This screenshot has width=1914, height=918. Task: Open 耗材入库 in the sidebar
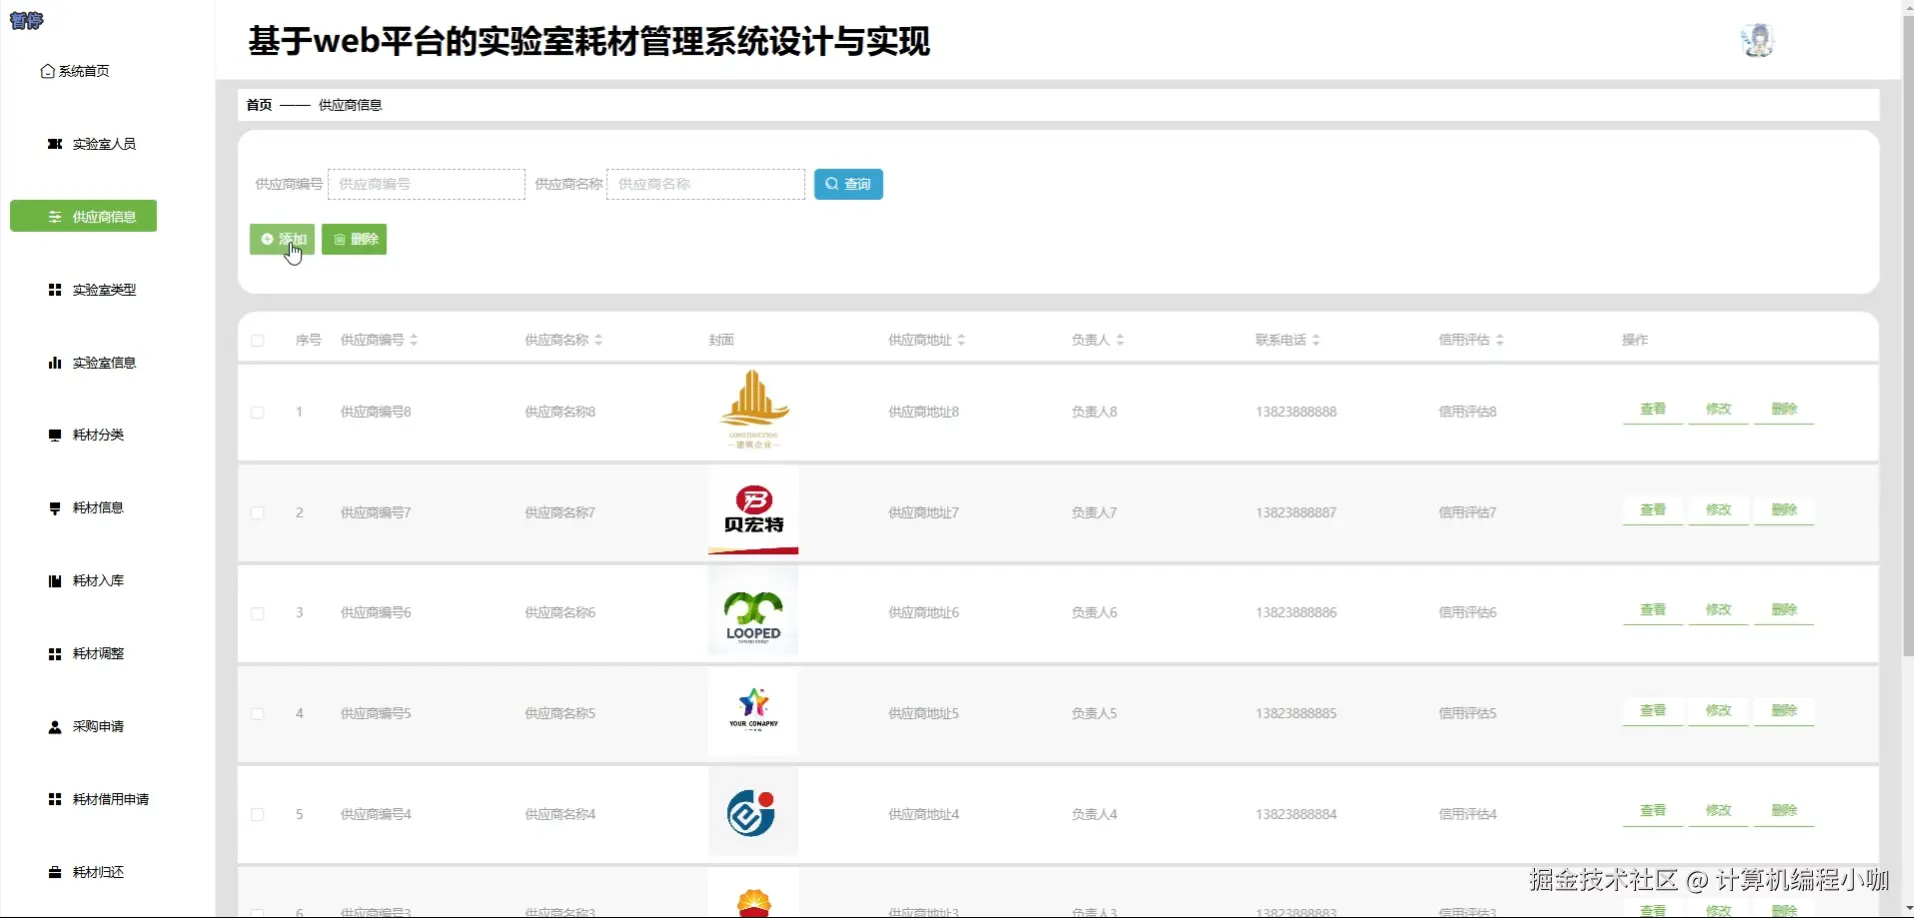click(x=98, y=581)
